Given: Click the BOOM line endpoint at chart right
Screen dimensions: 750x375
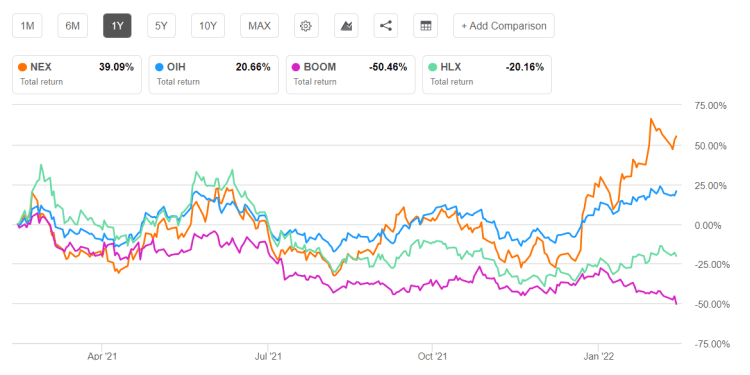Looking at the screenshot, I should pyautogui.click(x=676, y=303).
